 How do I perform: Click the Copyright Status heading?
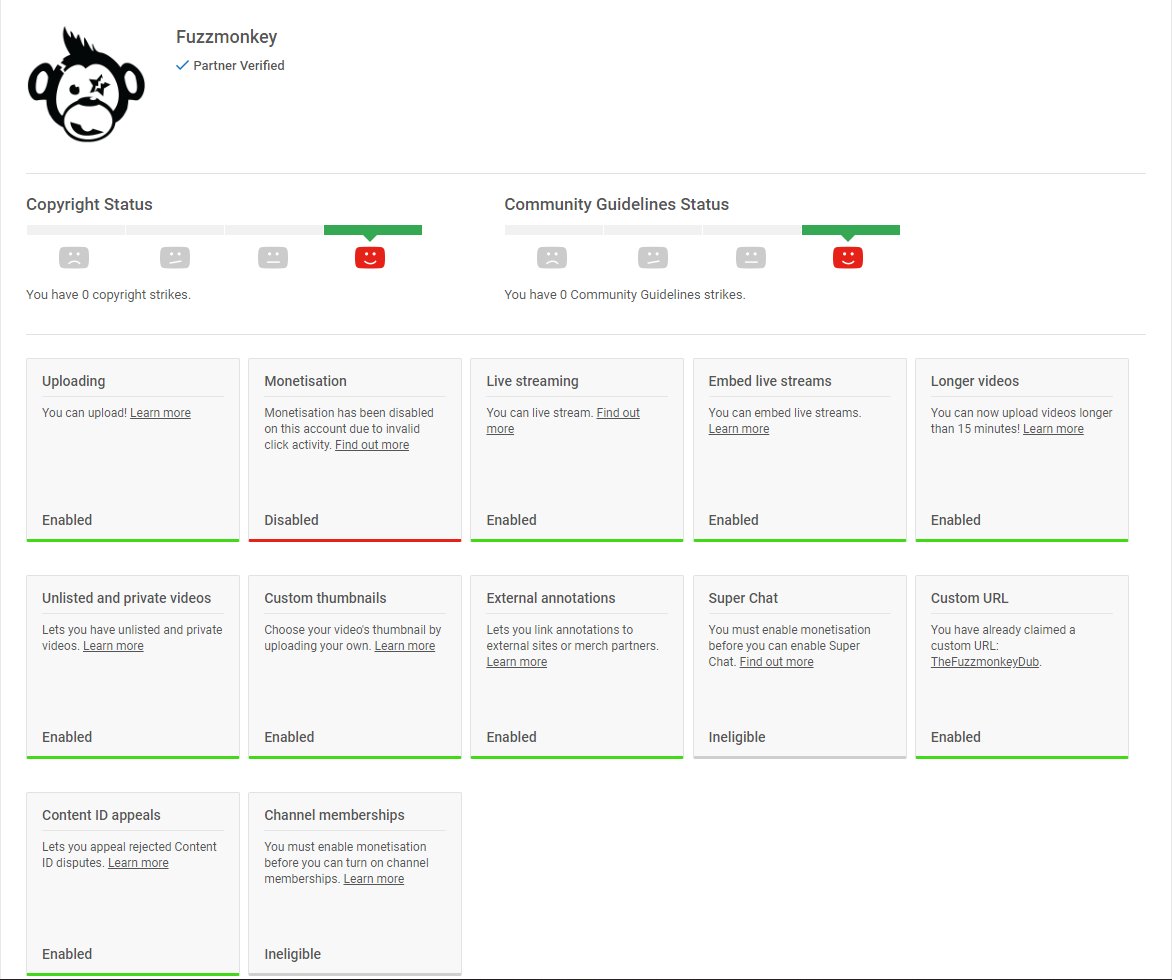(89, 204)
